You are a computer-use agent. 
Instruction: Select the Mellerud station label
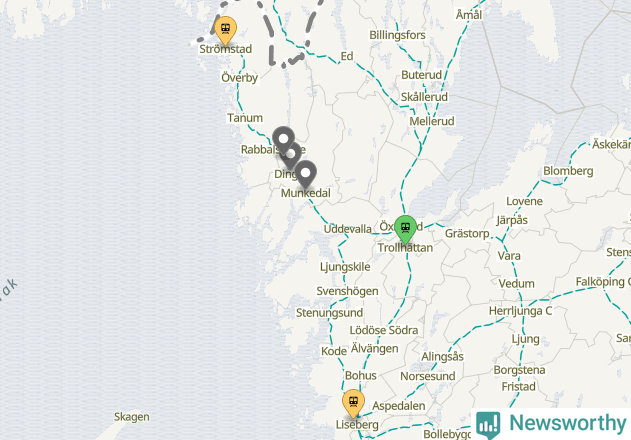point(432,121)
